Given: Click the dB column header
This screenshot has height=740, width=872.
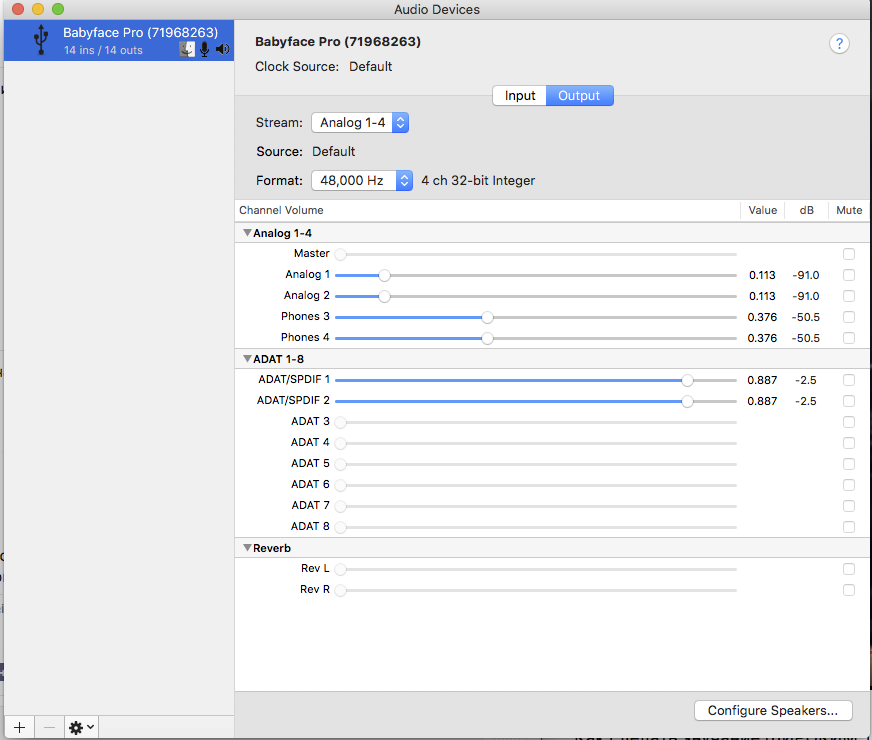Looking at the screenshot, I should 806,210.
